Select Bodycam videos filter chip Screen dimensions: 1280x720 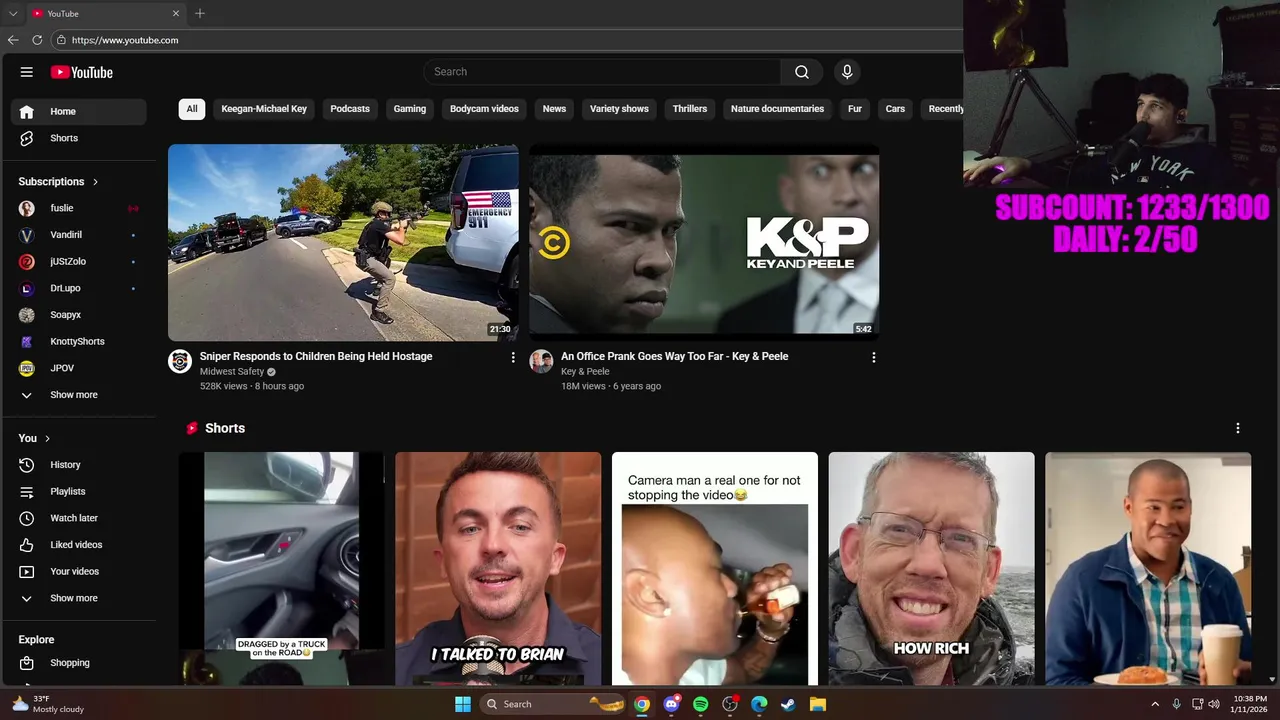click(x=484, y=109)
